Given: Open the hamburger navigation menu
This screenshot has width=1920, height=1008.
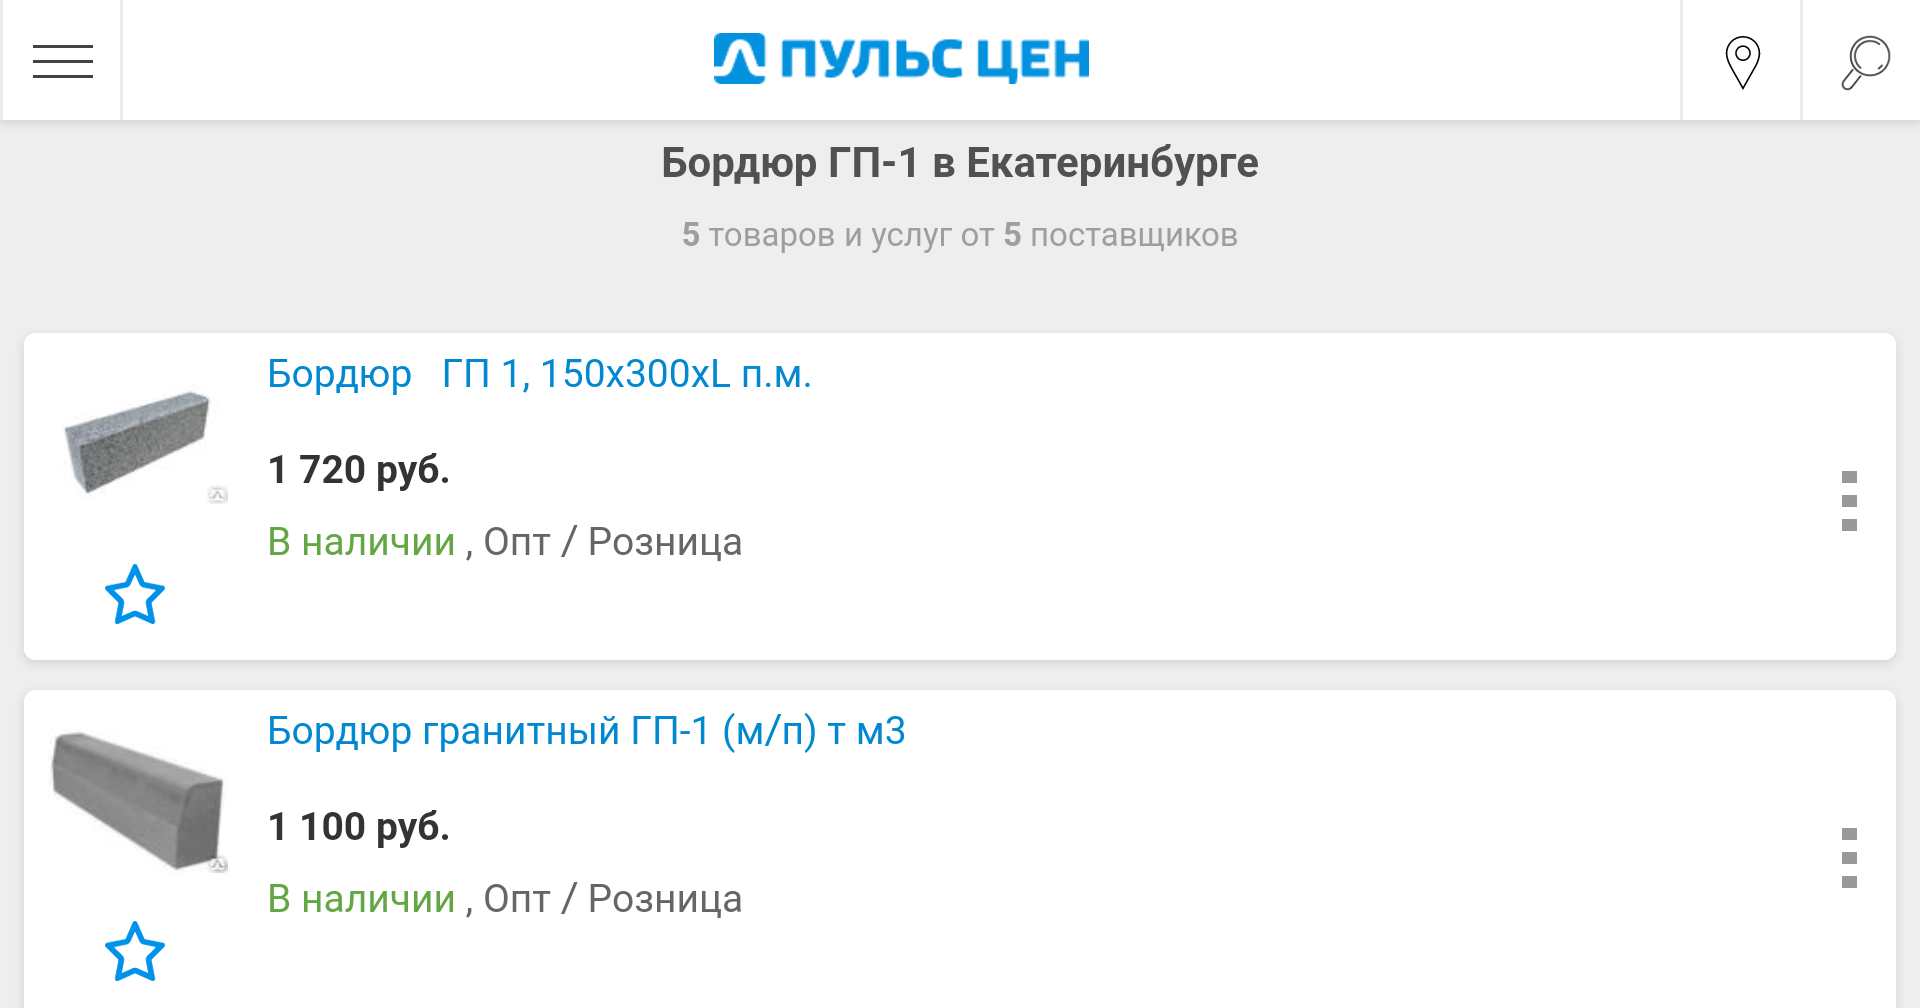Looking at the screenshot, I should [62, 60].
